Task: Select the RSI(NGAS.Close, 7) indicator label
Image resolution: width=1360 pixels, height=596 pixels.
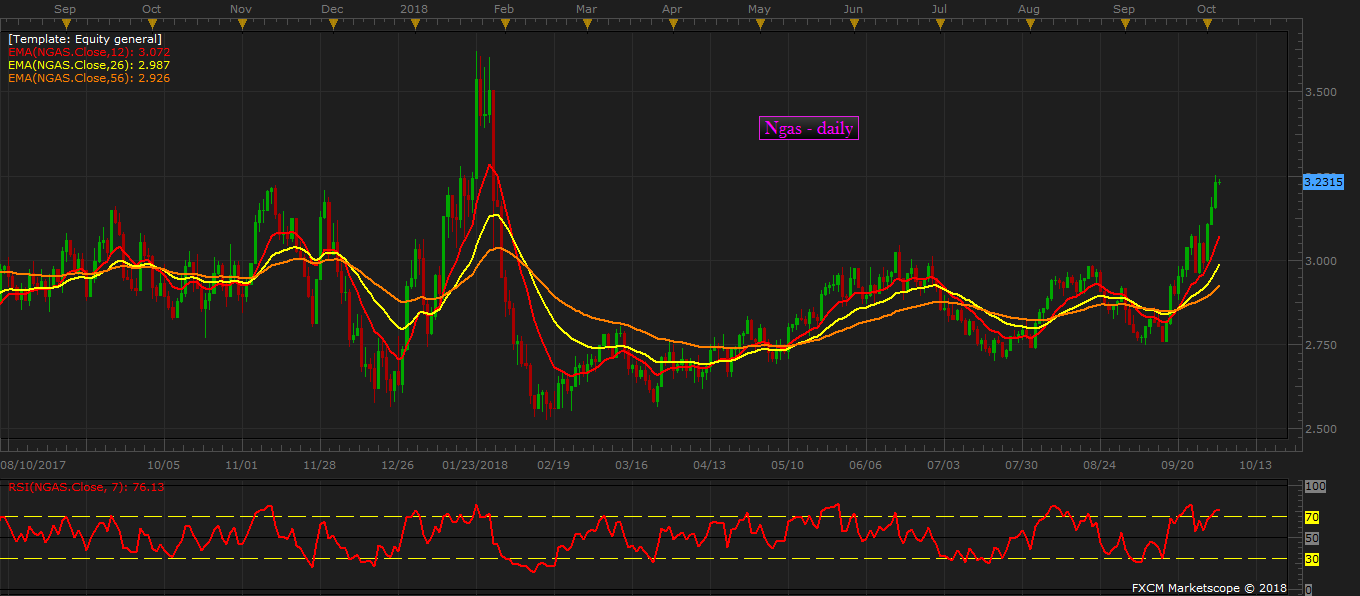Action: (x=87, y=487)
